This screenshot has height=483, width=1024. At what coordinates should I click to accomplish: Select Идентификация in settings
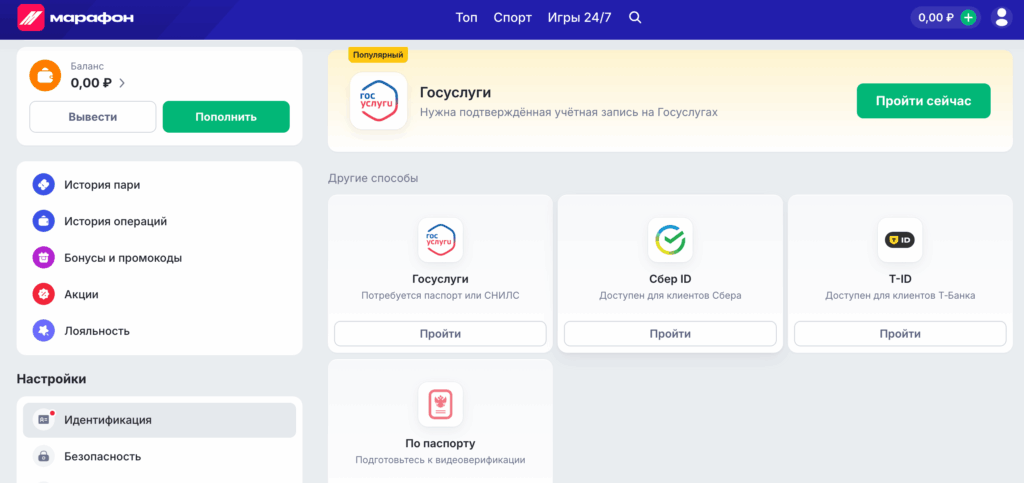click(x=159, y=420)
